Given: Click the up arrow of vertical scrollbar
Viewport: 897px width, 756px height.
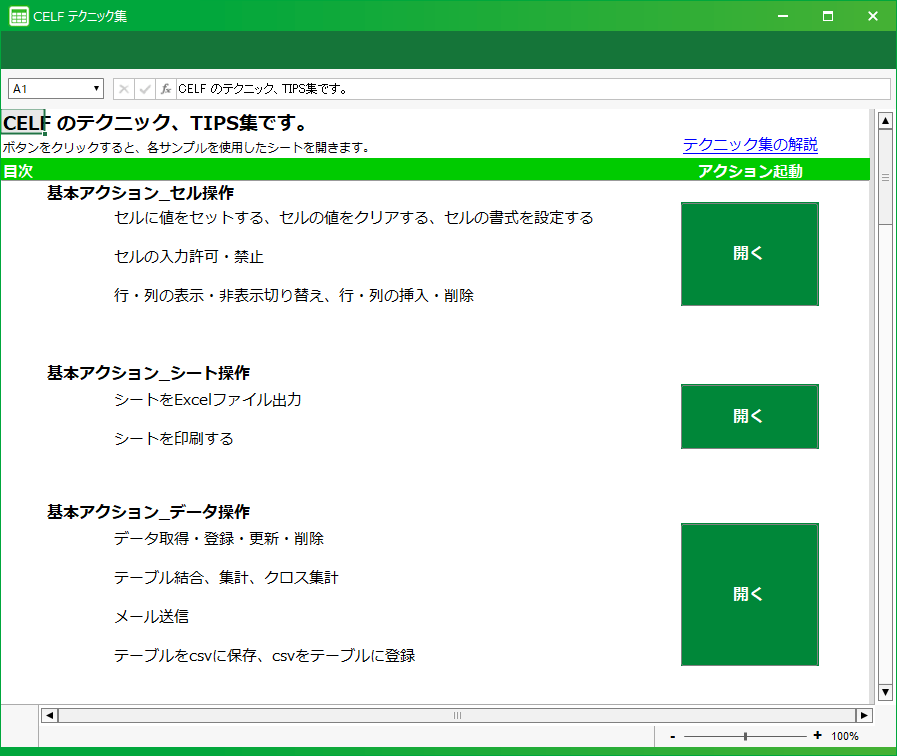Looking at the screenshot, I should coord(885,119).
